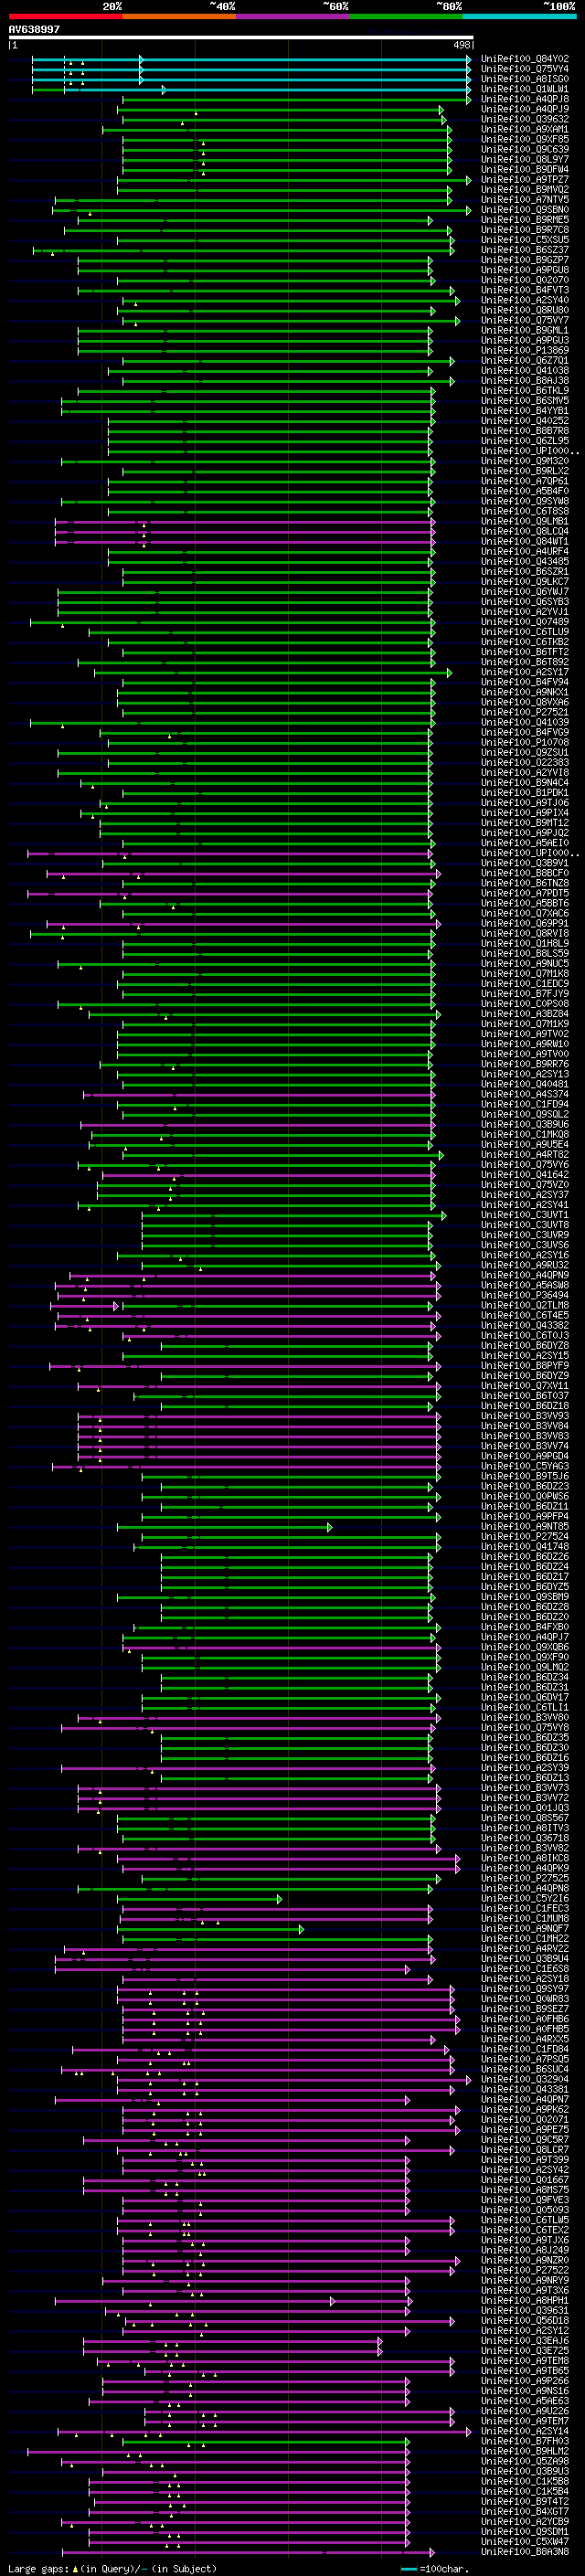585x2576 pixels.
Task: Select the label UniRef100_P13869
Action: [525, 351]
